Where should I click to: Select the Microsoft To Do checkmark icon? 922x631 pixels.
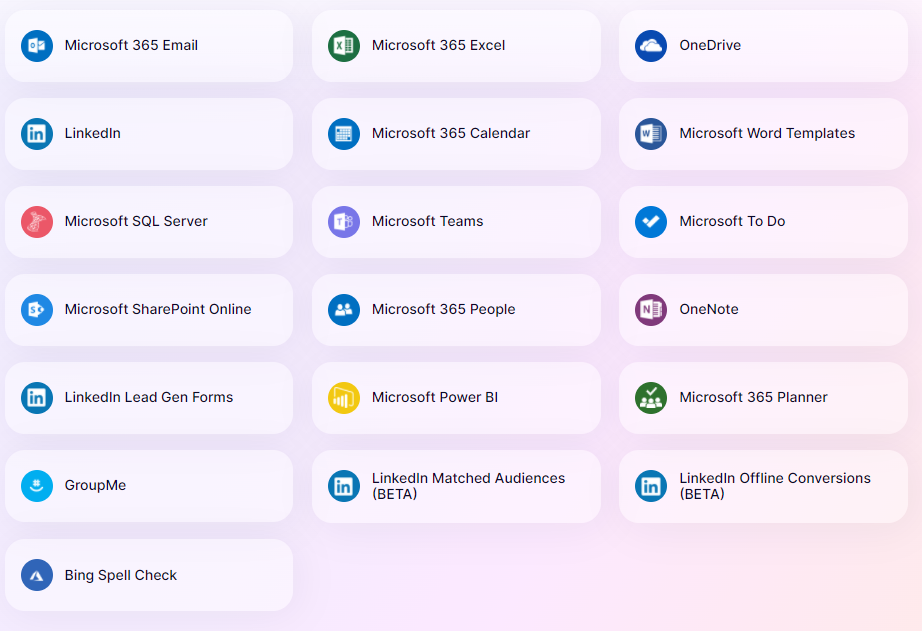tap(650, 221)
